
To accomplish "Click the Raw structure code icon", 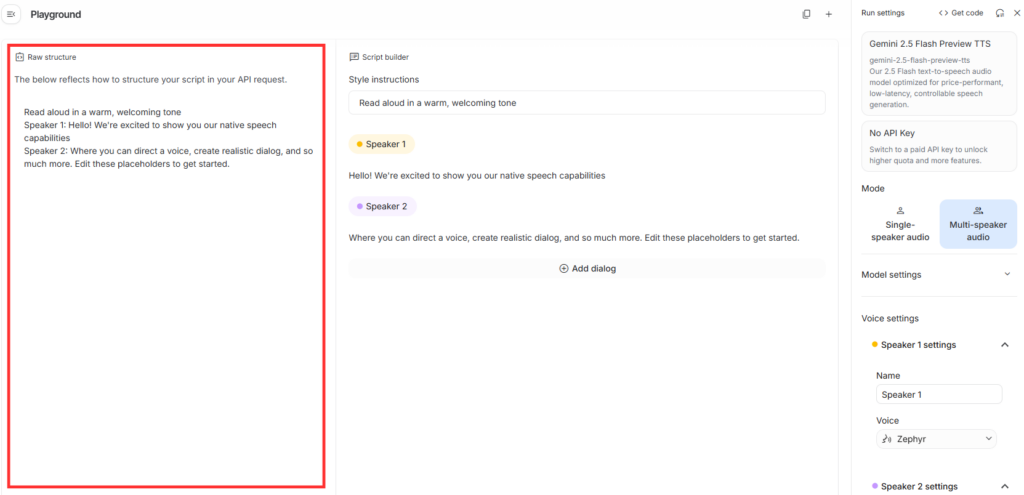I will (x=20, y=57).
